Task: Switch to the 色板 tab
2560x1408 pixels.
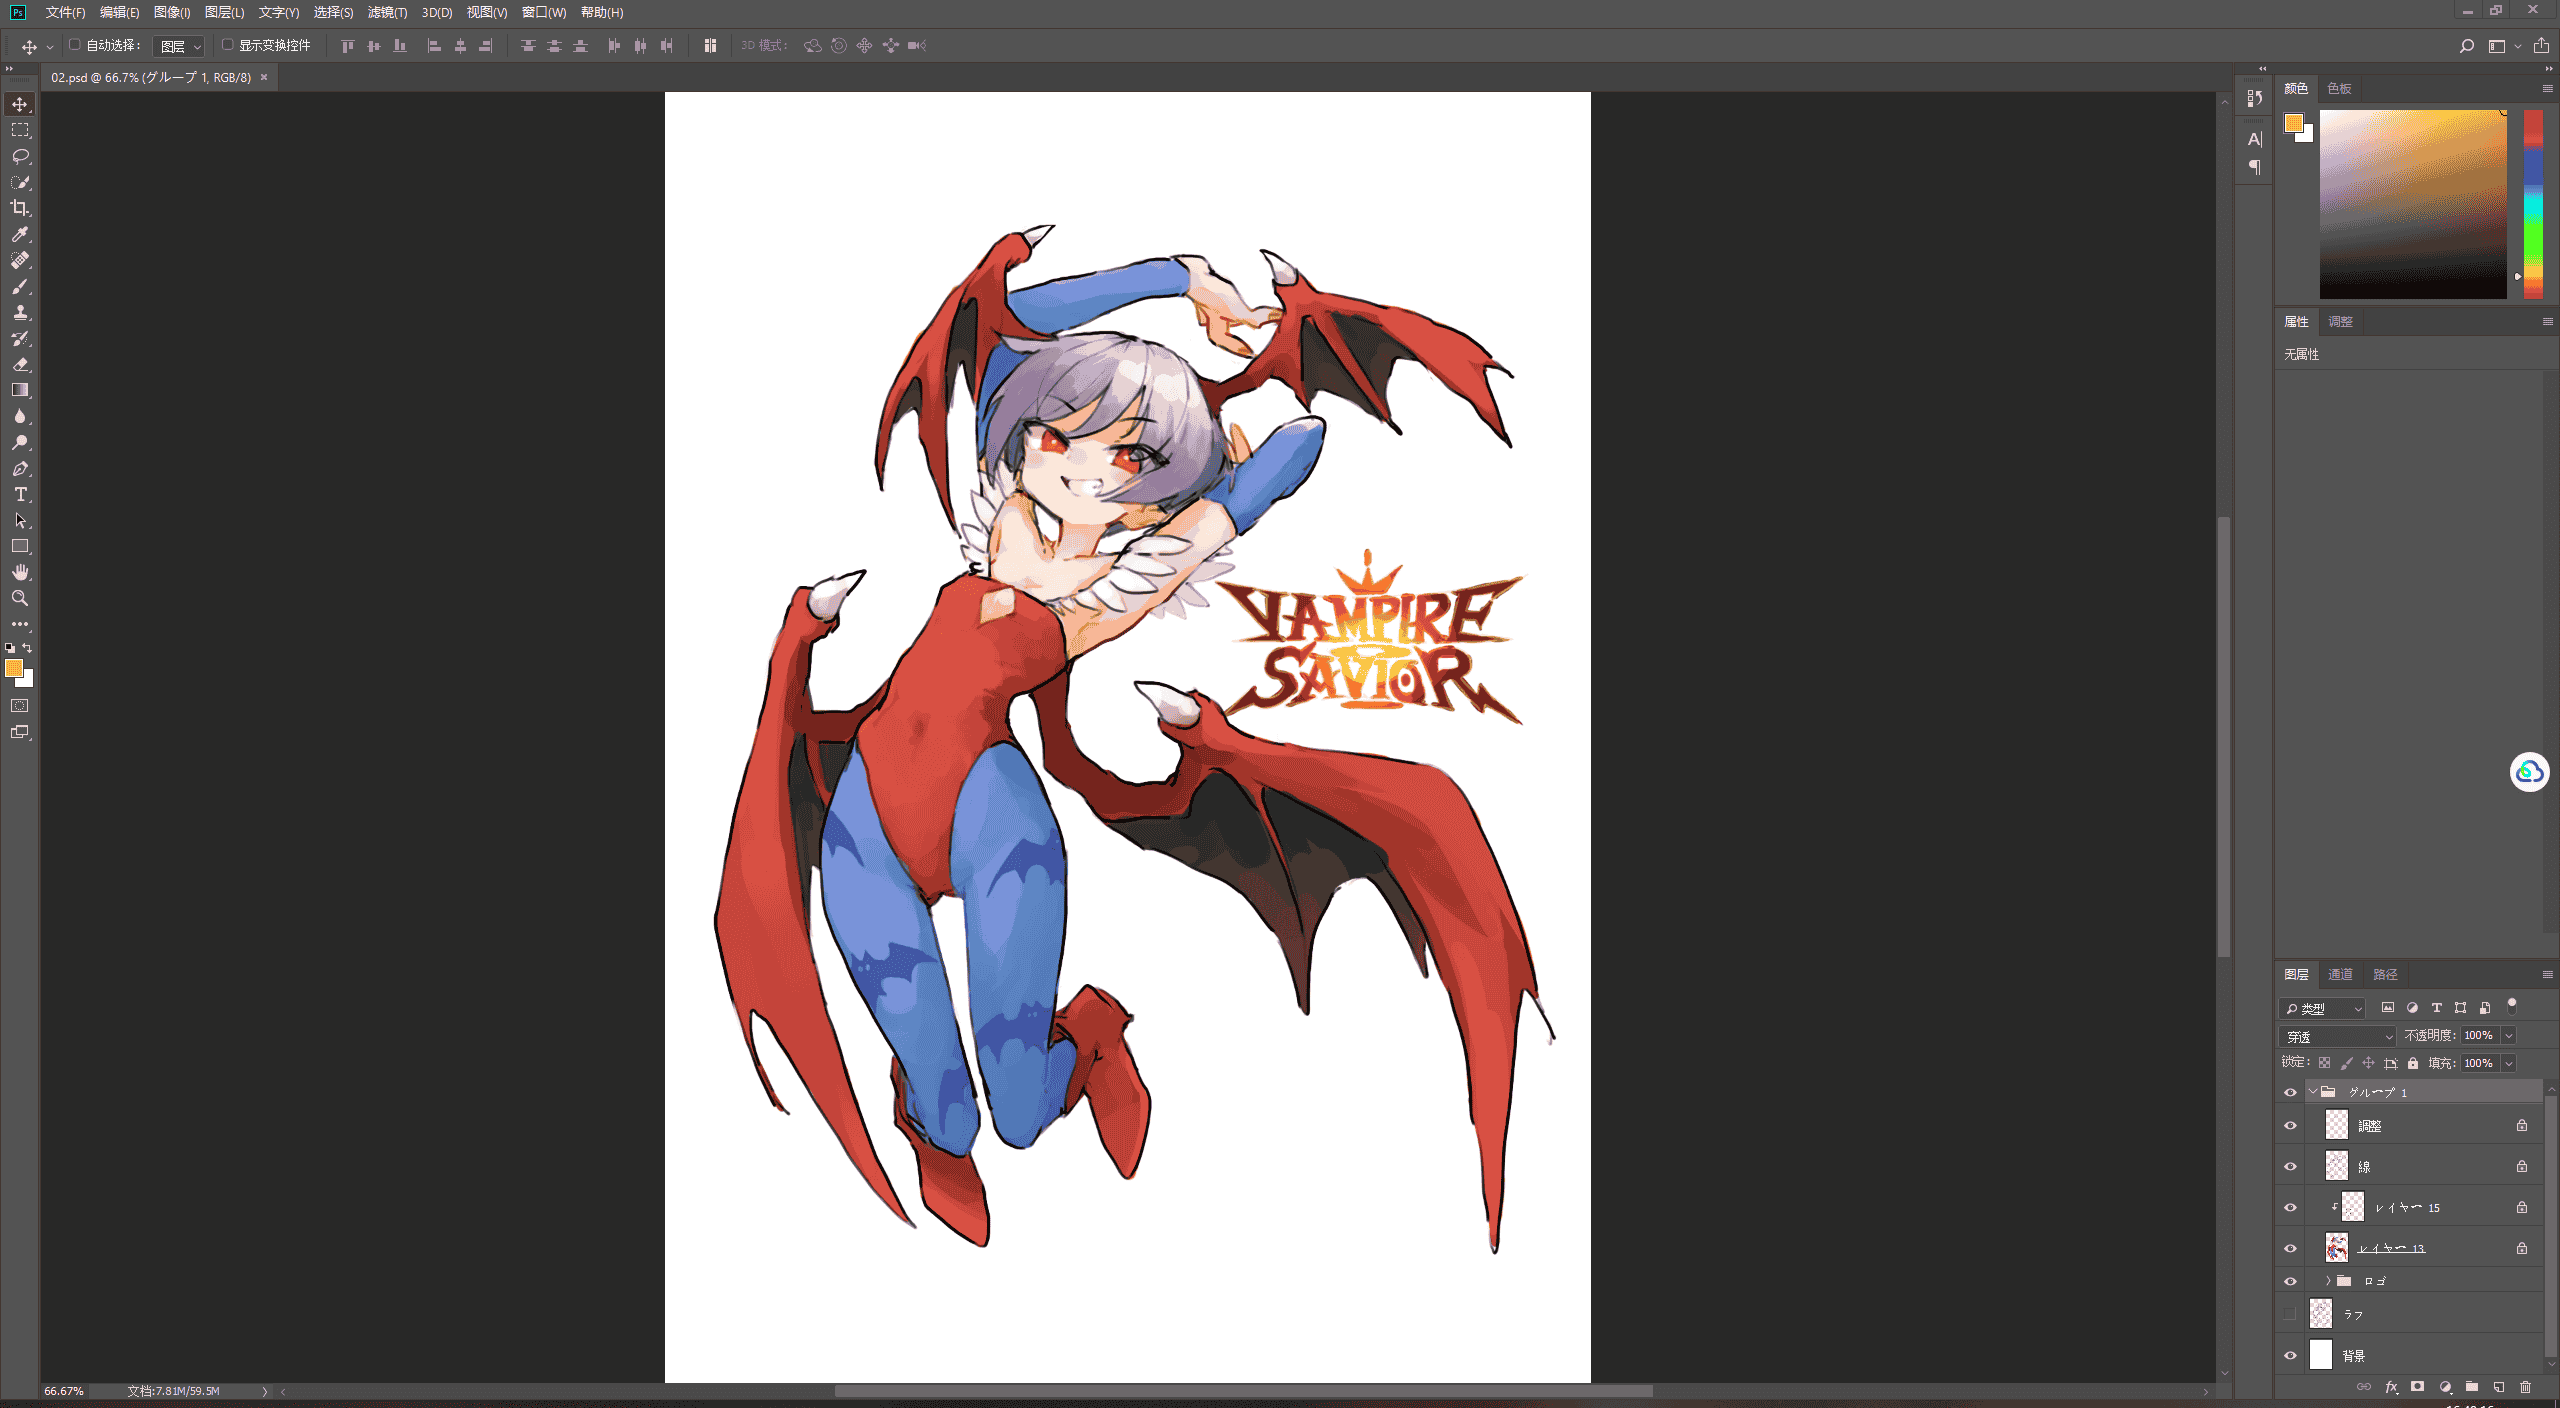Action: pyautogui.click(x=2339, y=89)
